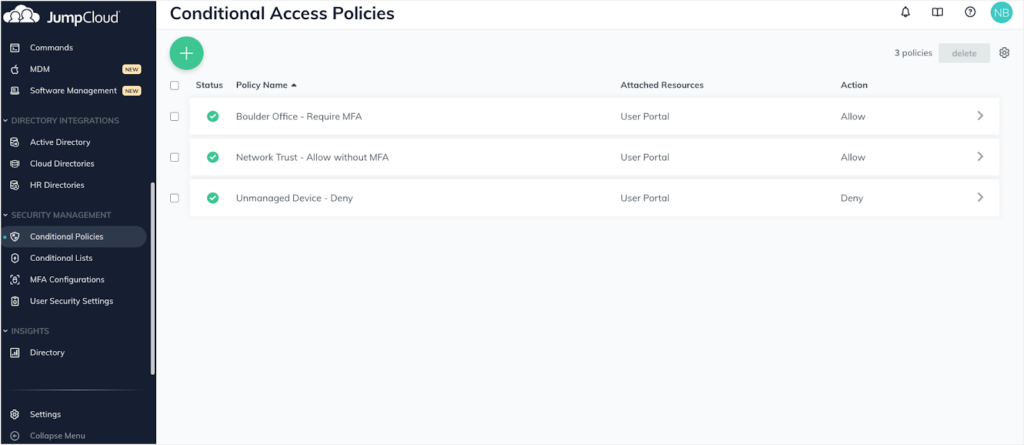
Task: Open the documentation book icon
Action: (937, 12)
